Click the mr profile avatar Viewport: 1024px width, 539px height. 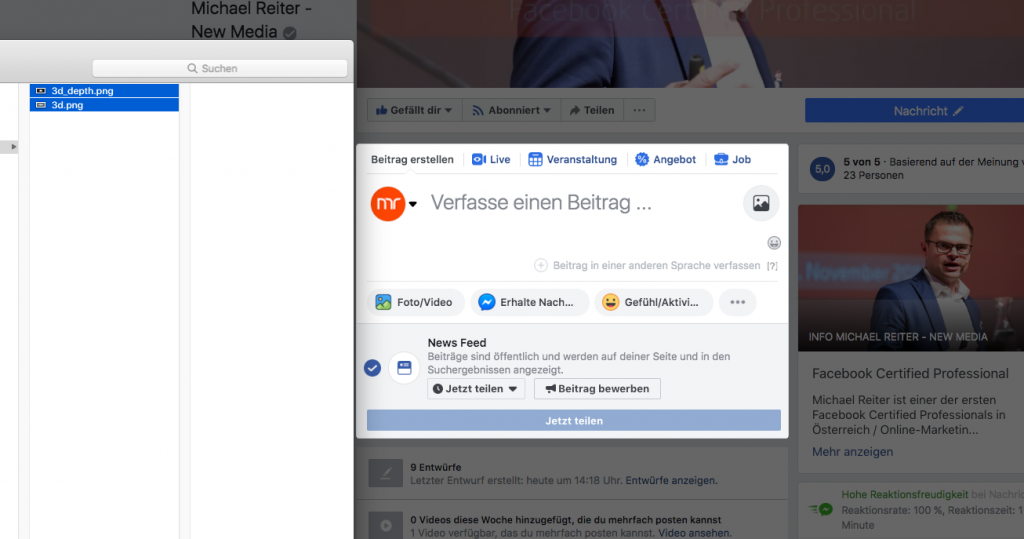[x=388, y=204]
